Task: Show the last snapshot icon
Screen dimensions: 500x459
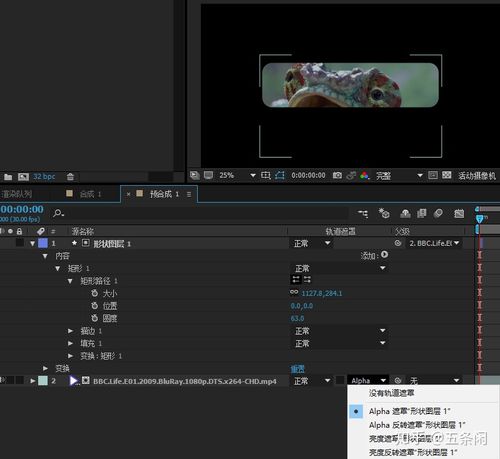Action: point(351,175)
